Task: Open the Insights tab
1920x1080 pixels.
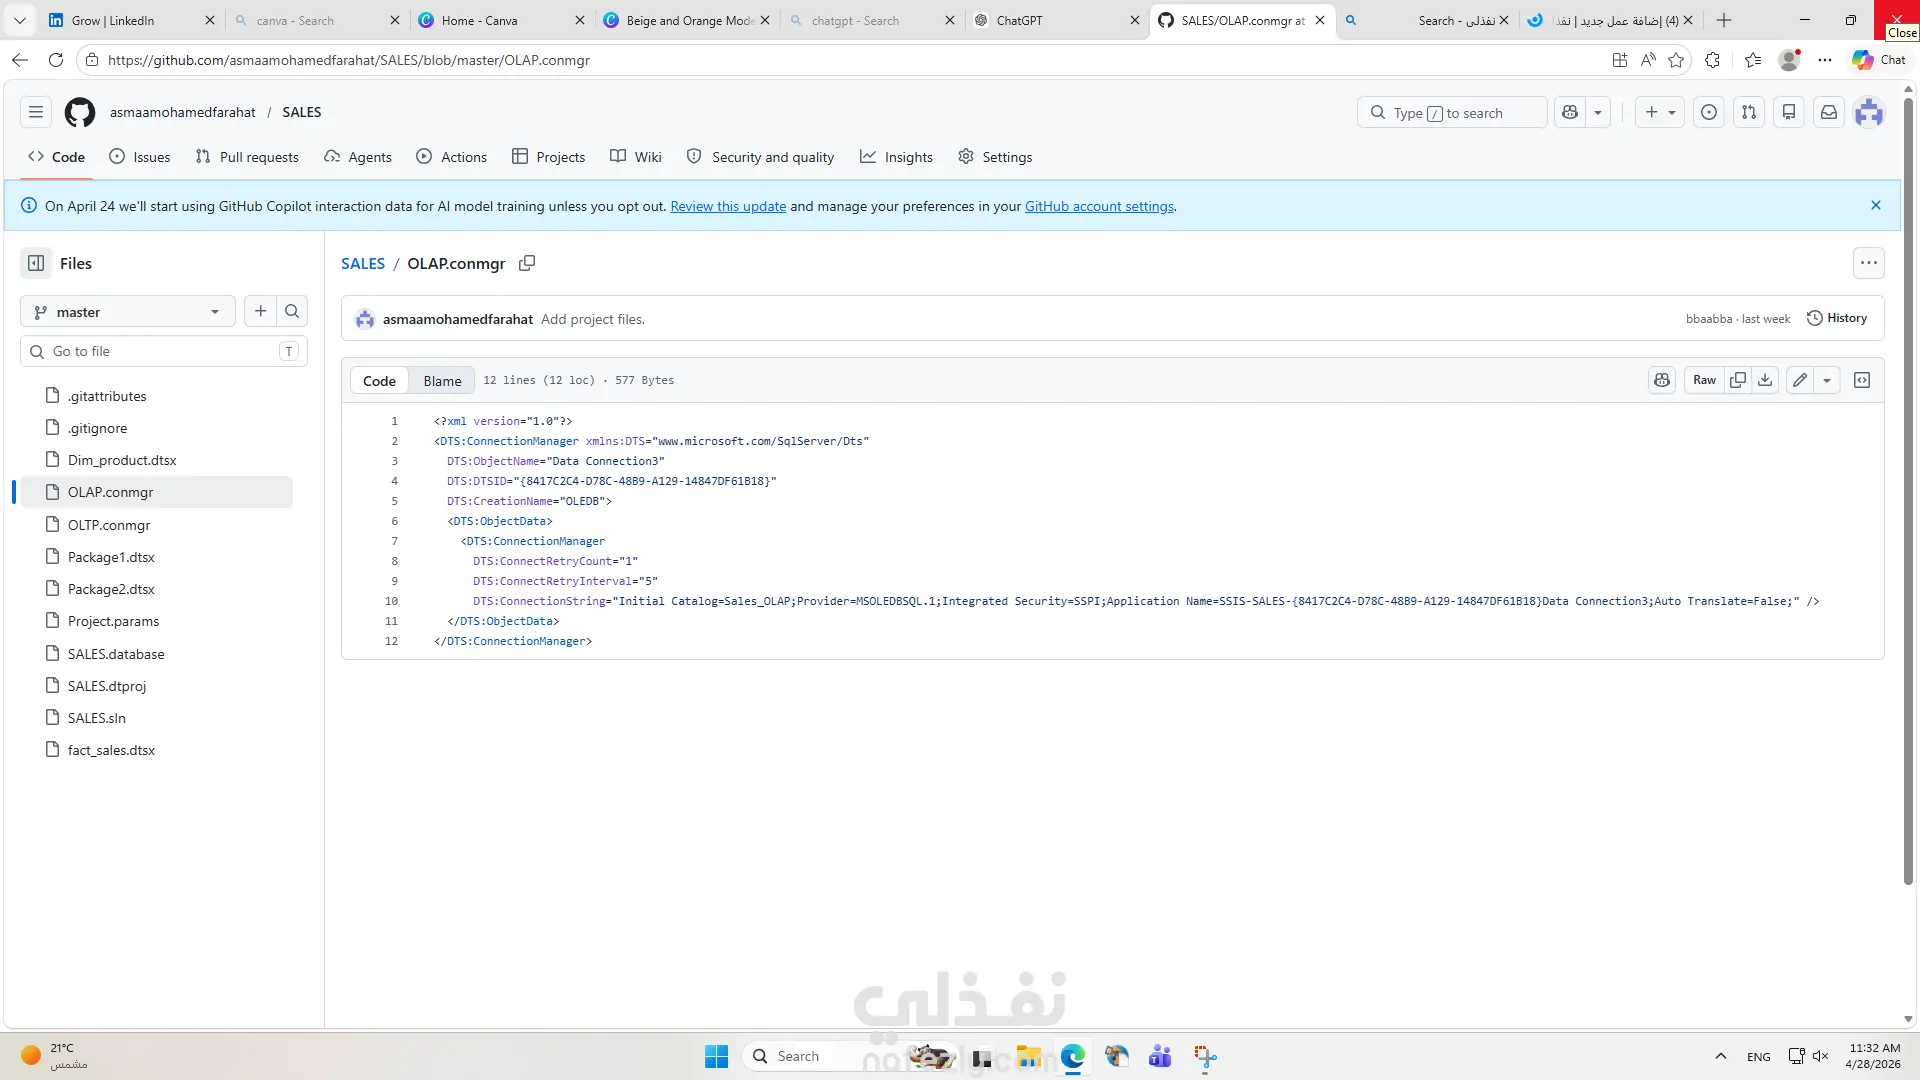Action: pyautogui.click(x=897, y=157)
